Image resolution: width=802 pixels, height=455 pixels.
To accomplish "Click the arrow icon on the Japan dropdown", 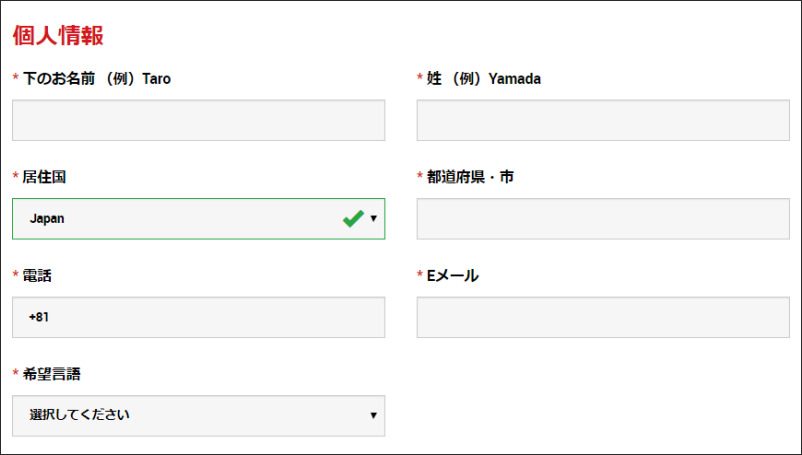I will [373, 219].
